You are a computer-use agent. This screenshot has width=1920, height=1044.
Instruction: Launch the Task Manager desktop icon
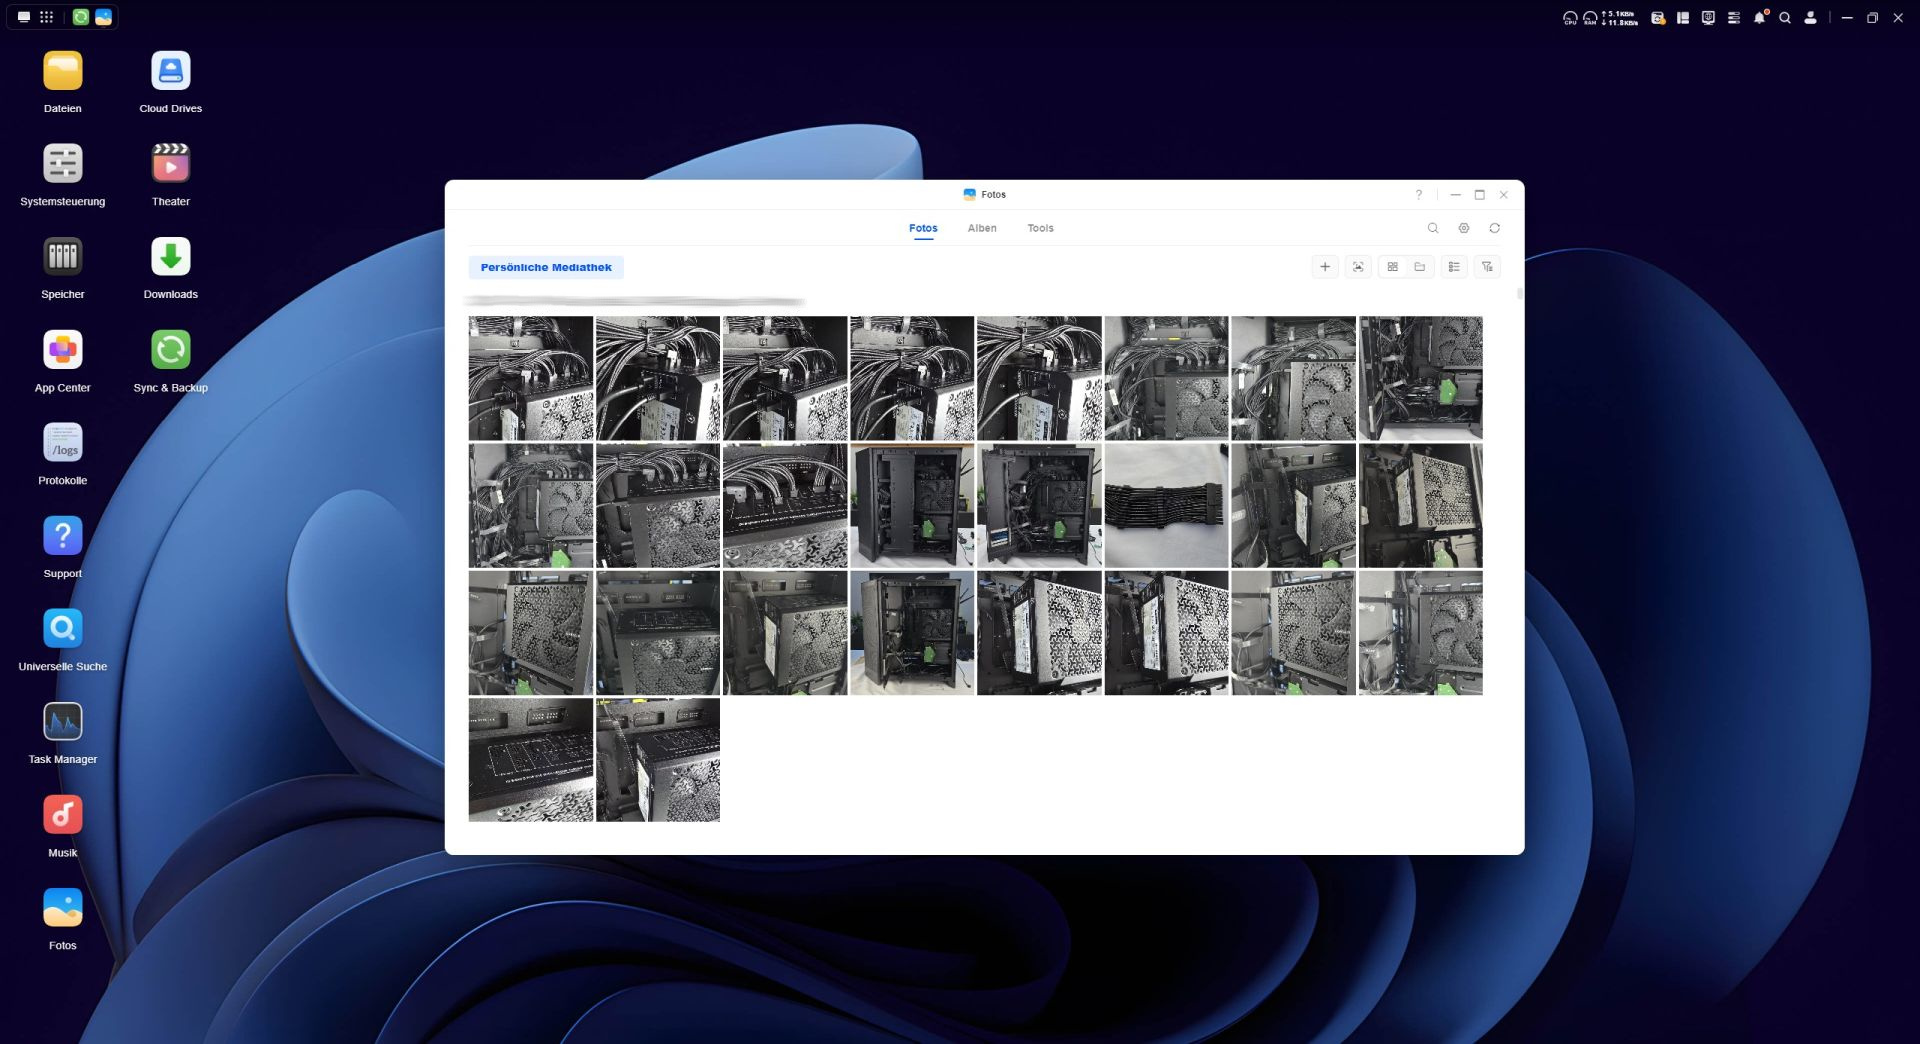(62, 723)
